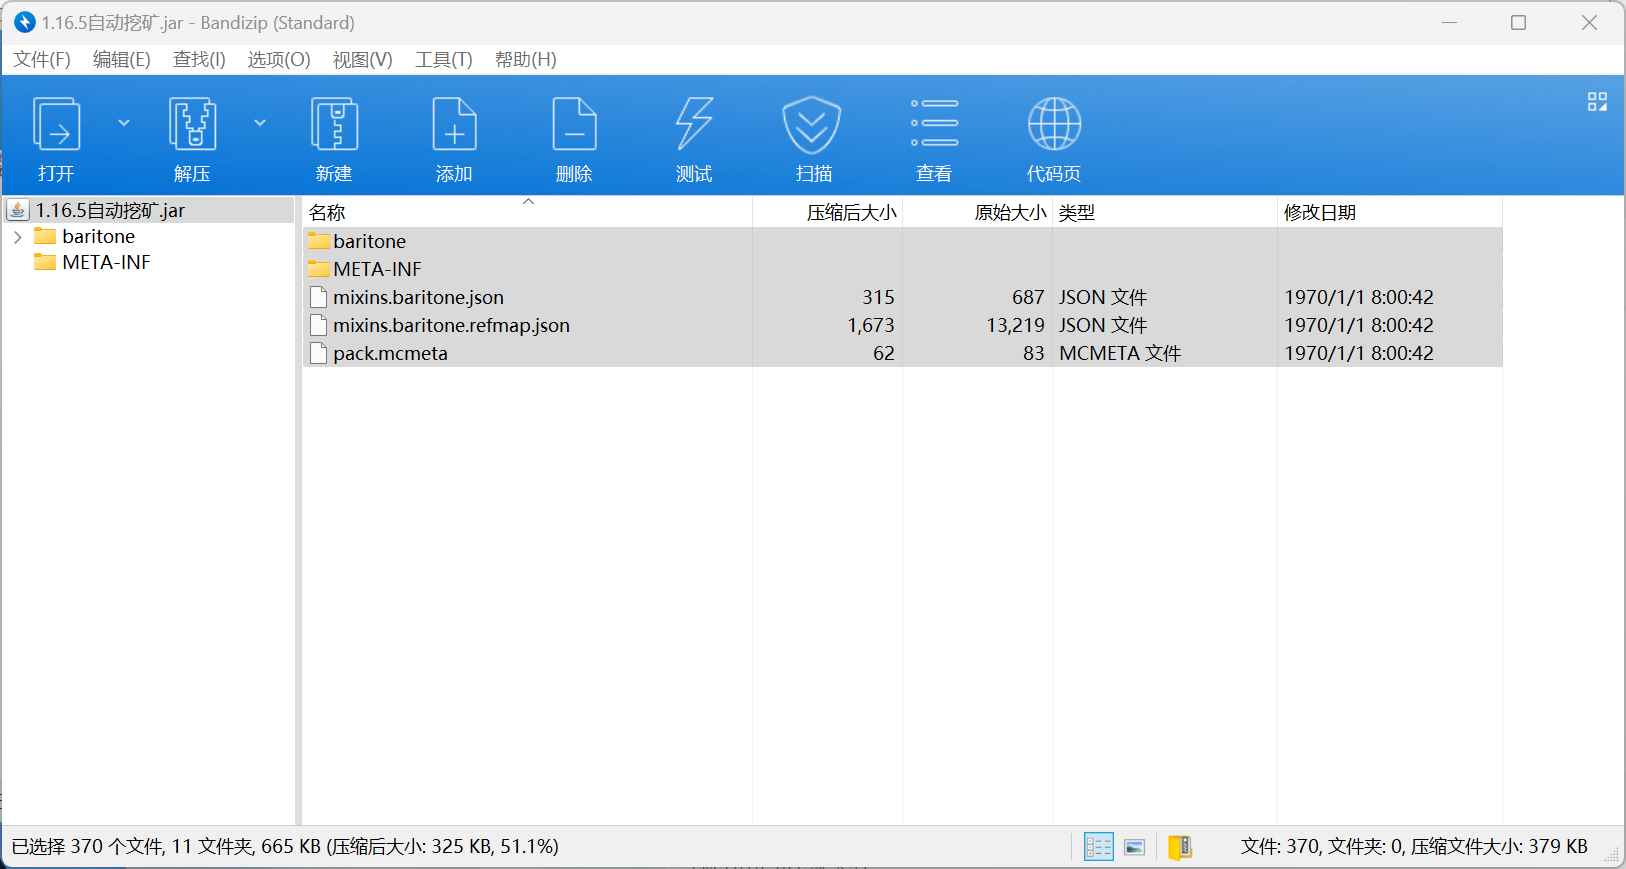The image size is (1626, 869).
Task: Select the baritone folder in file list
Action: coord(902,241)
